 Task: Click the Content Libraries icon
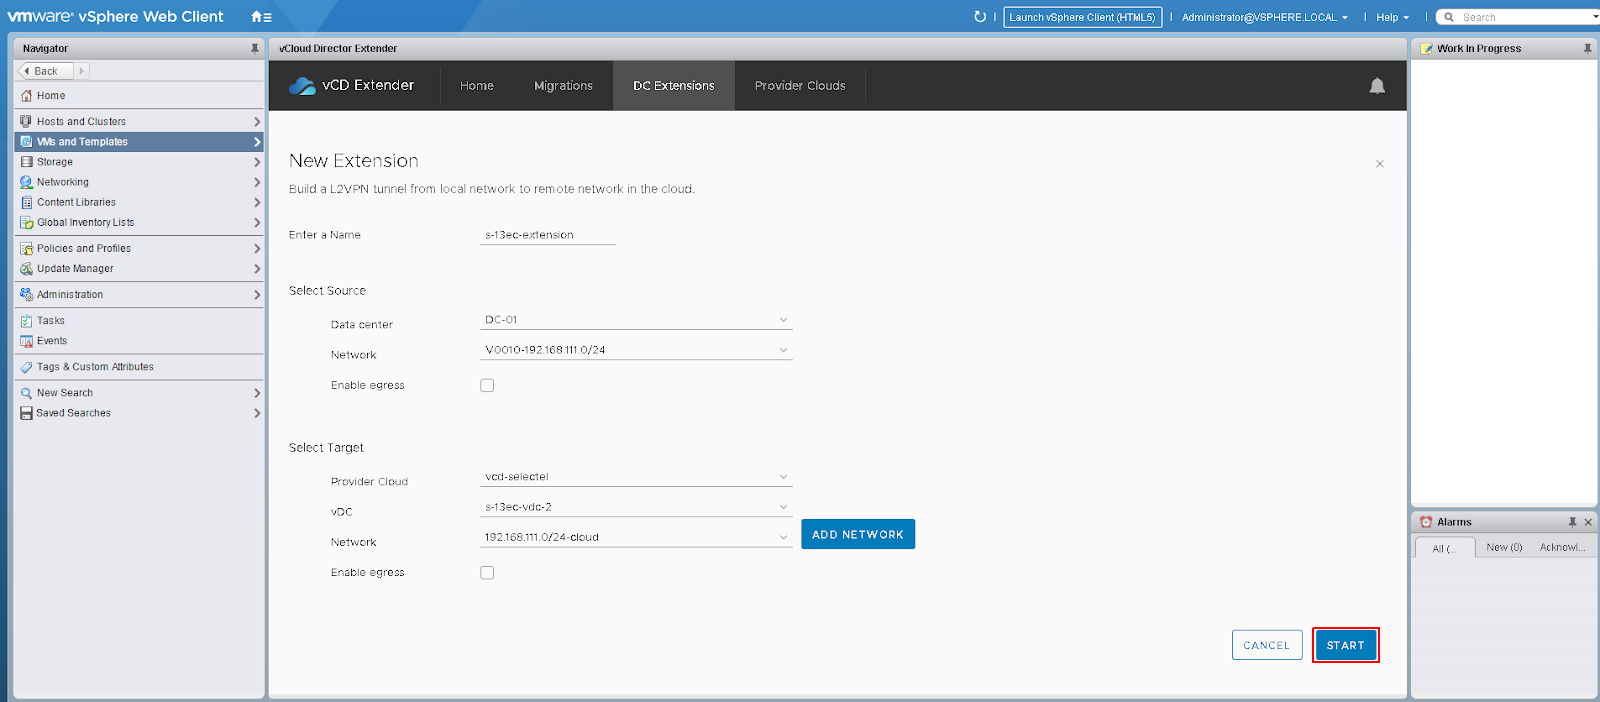click(26, 202)
